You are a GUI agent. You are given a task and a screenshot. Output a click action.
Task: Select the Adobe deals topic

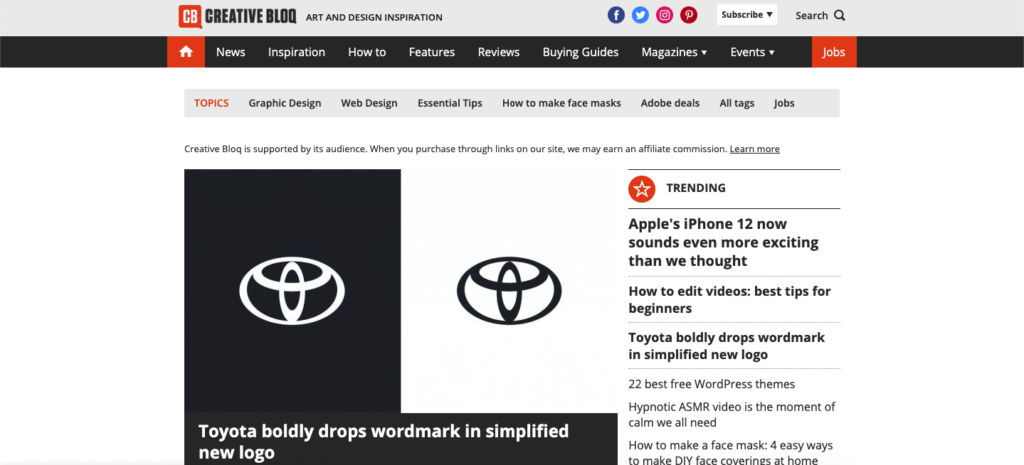(670, 103)
